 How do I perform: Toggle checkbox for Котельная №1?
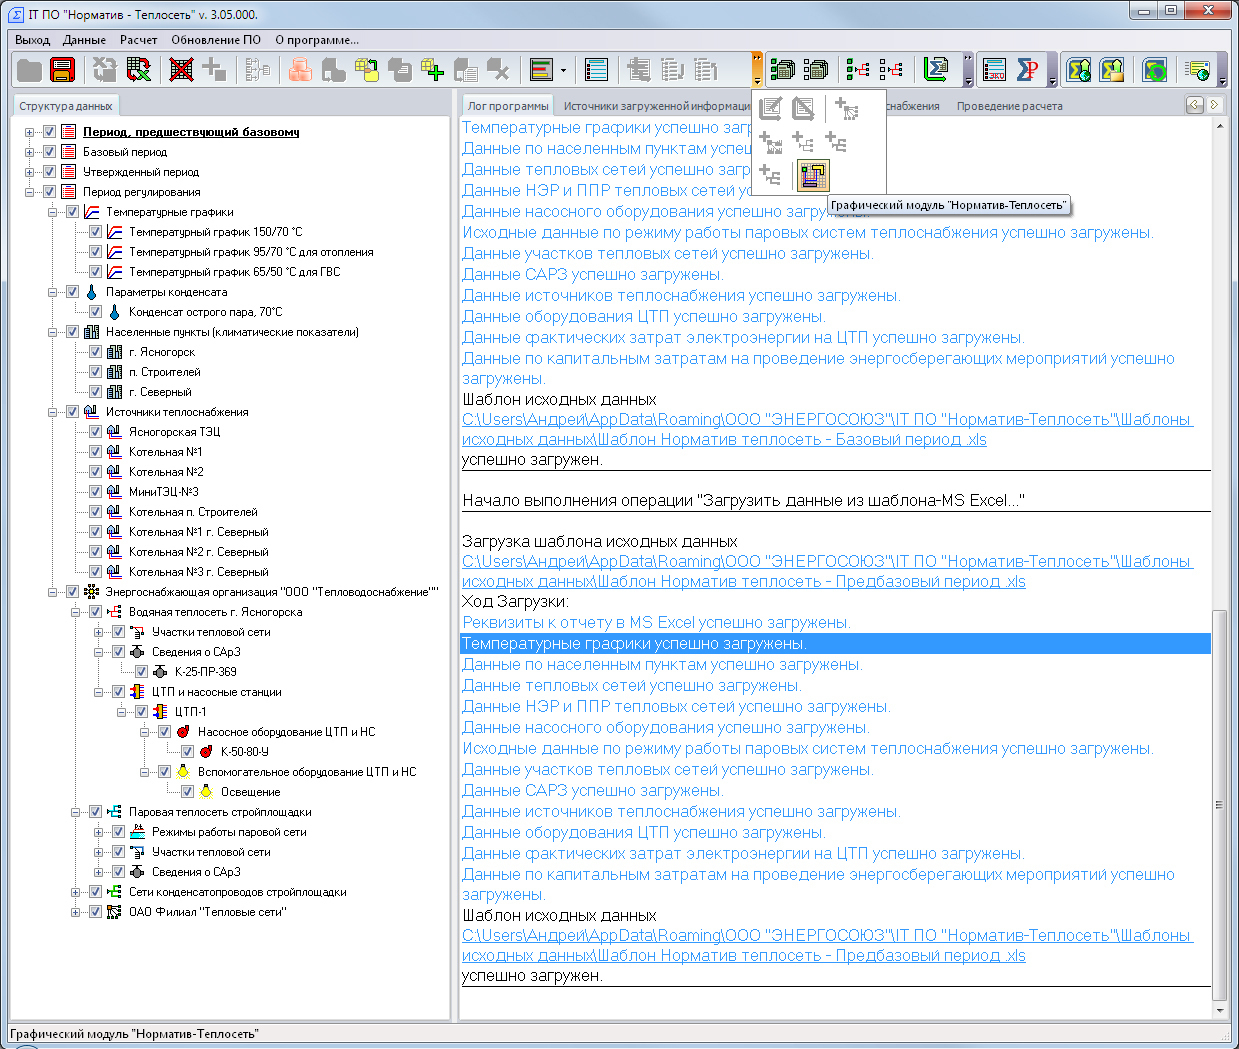click(95, 452)
